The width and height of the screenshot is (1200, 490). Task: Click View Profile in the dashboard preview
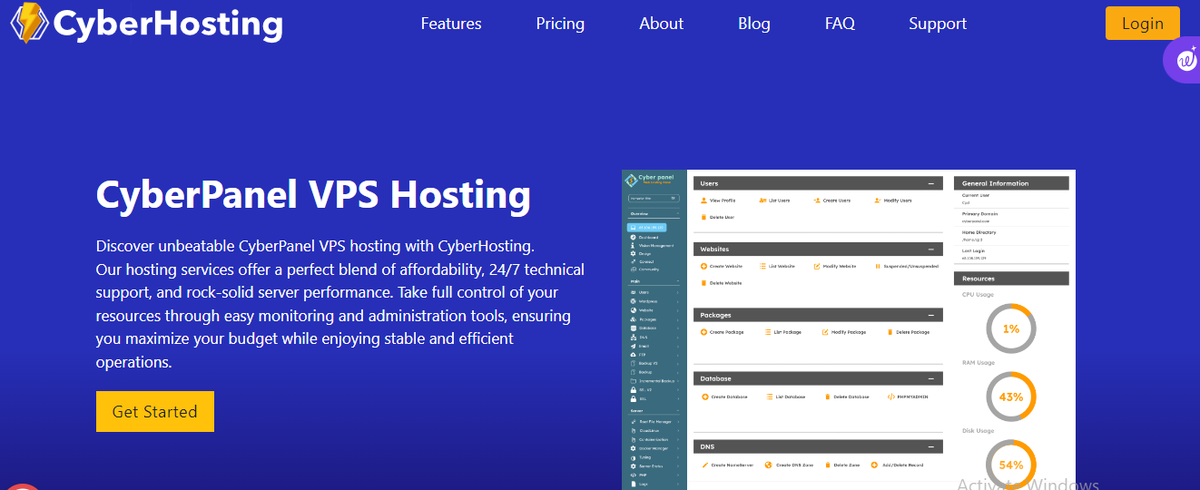(x=719, y=200)
